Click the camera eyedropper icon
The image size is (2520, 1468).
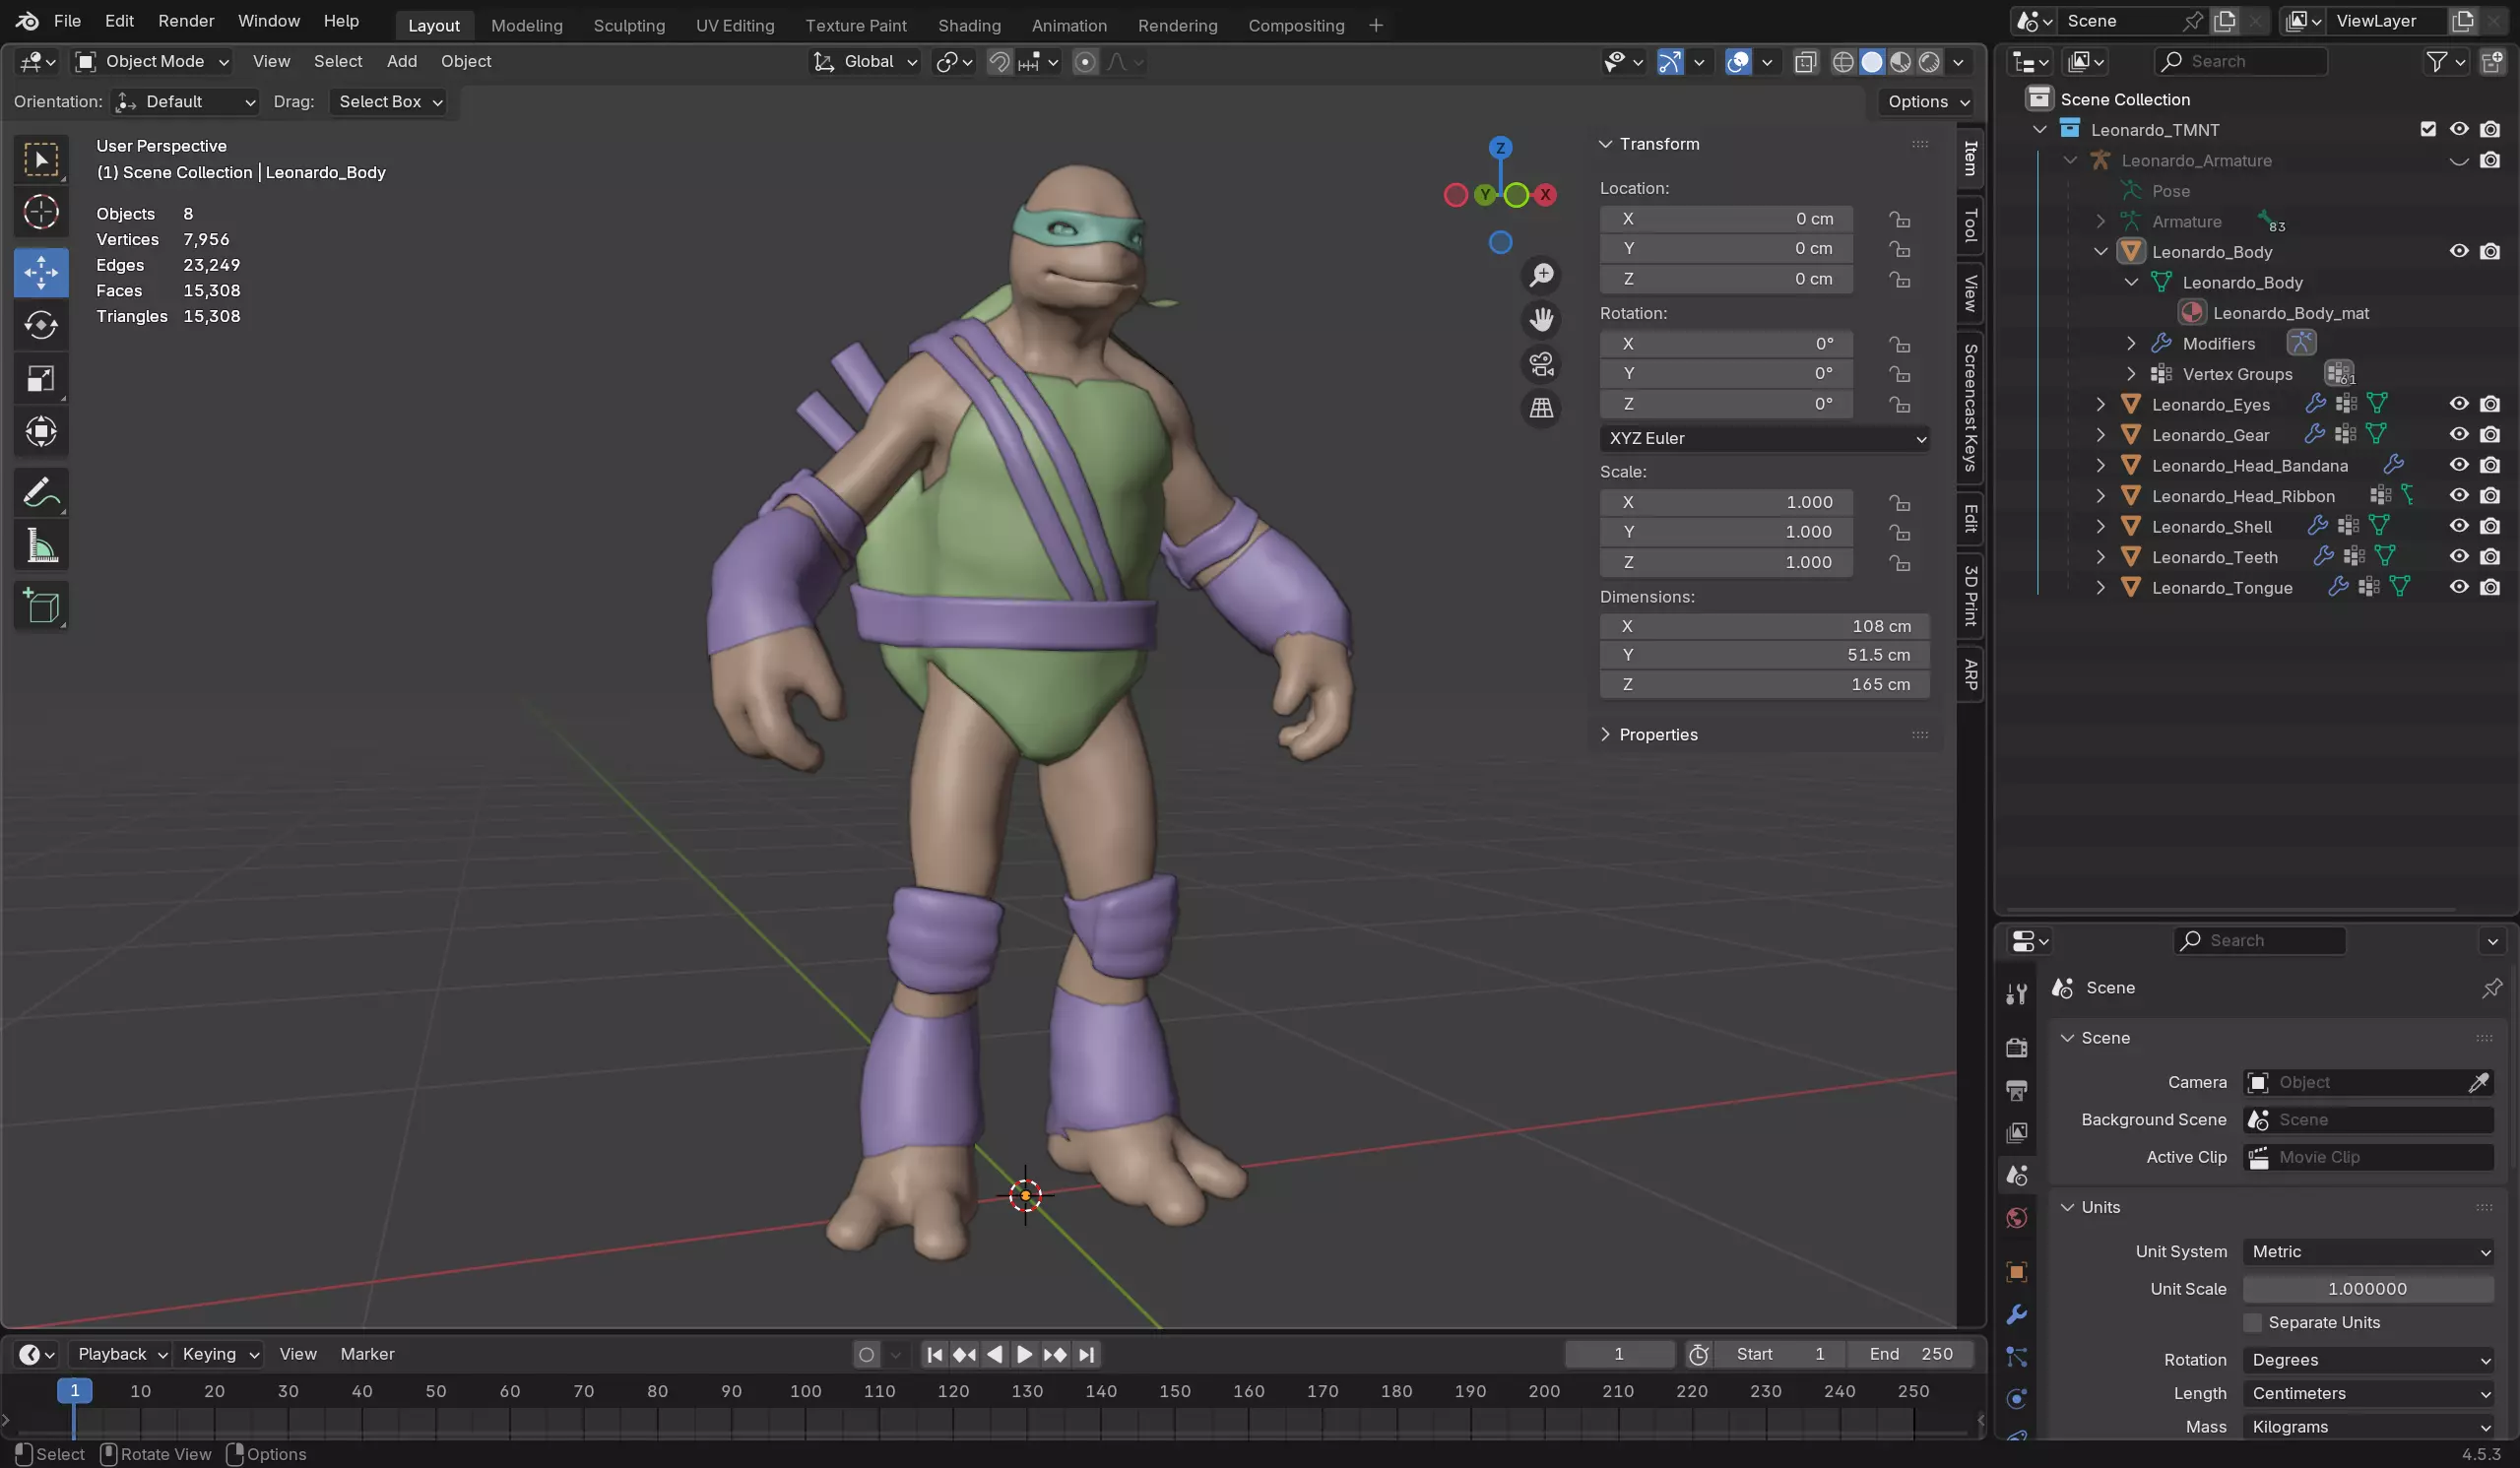[2479, 1082]
